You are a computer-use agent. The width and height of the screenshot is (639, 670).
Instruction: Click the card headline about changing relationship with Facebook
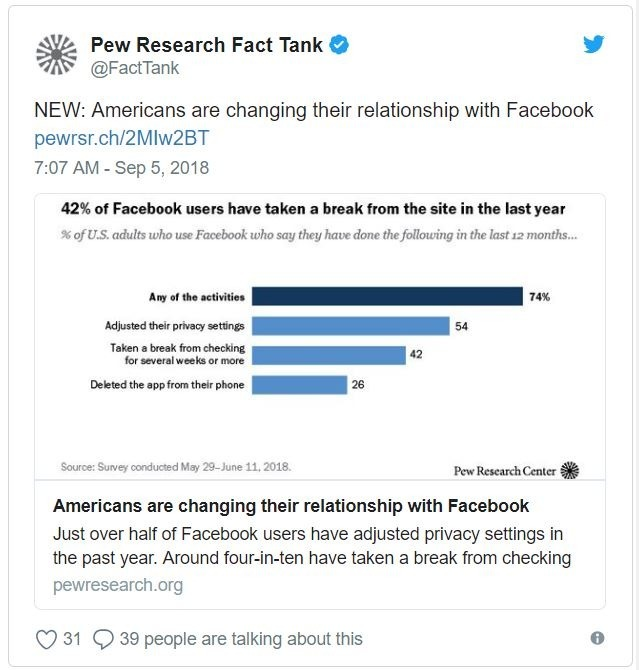[291, 506]
